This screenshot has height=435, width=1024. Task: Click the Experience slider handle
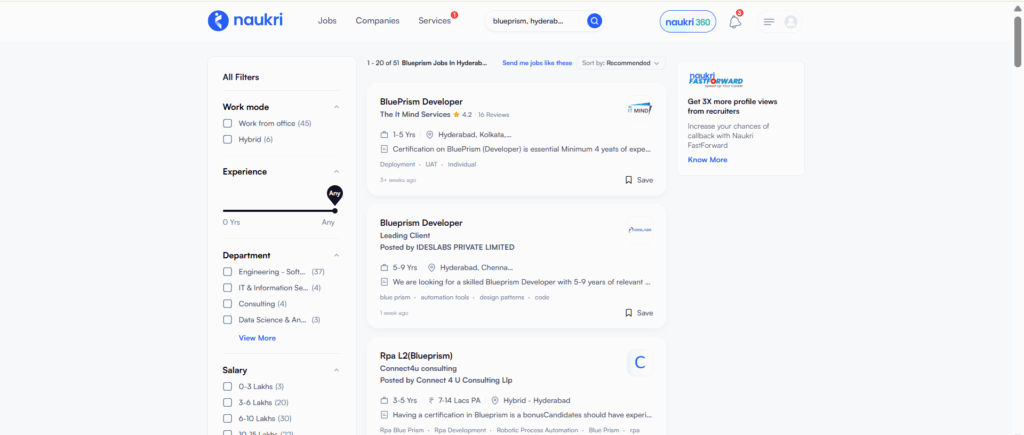(335, 211)
